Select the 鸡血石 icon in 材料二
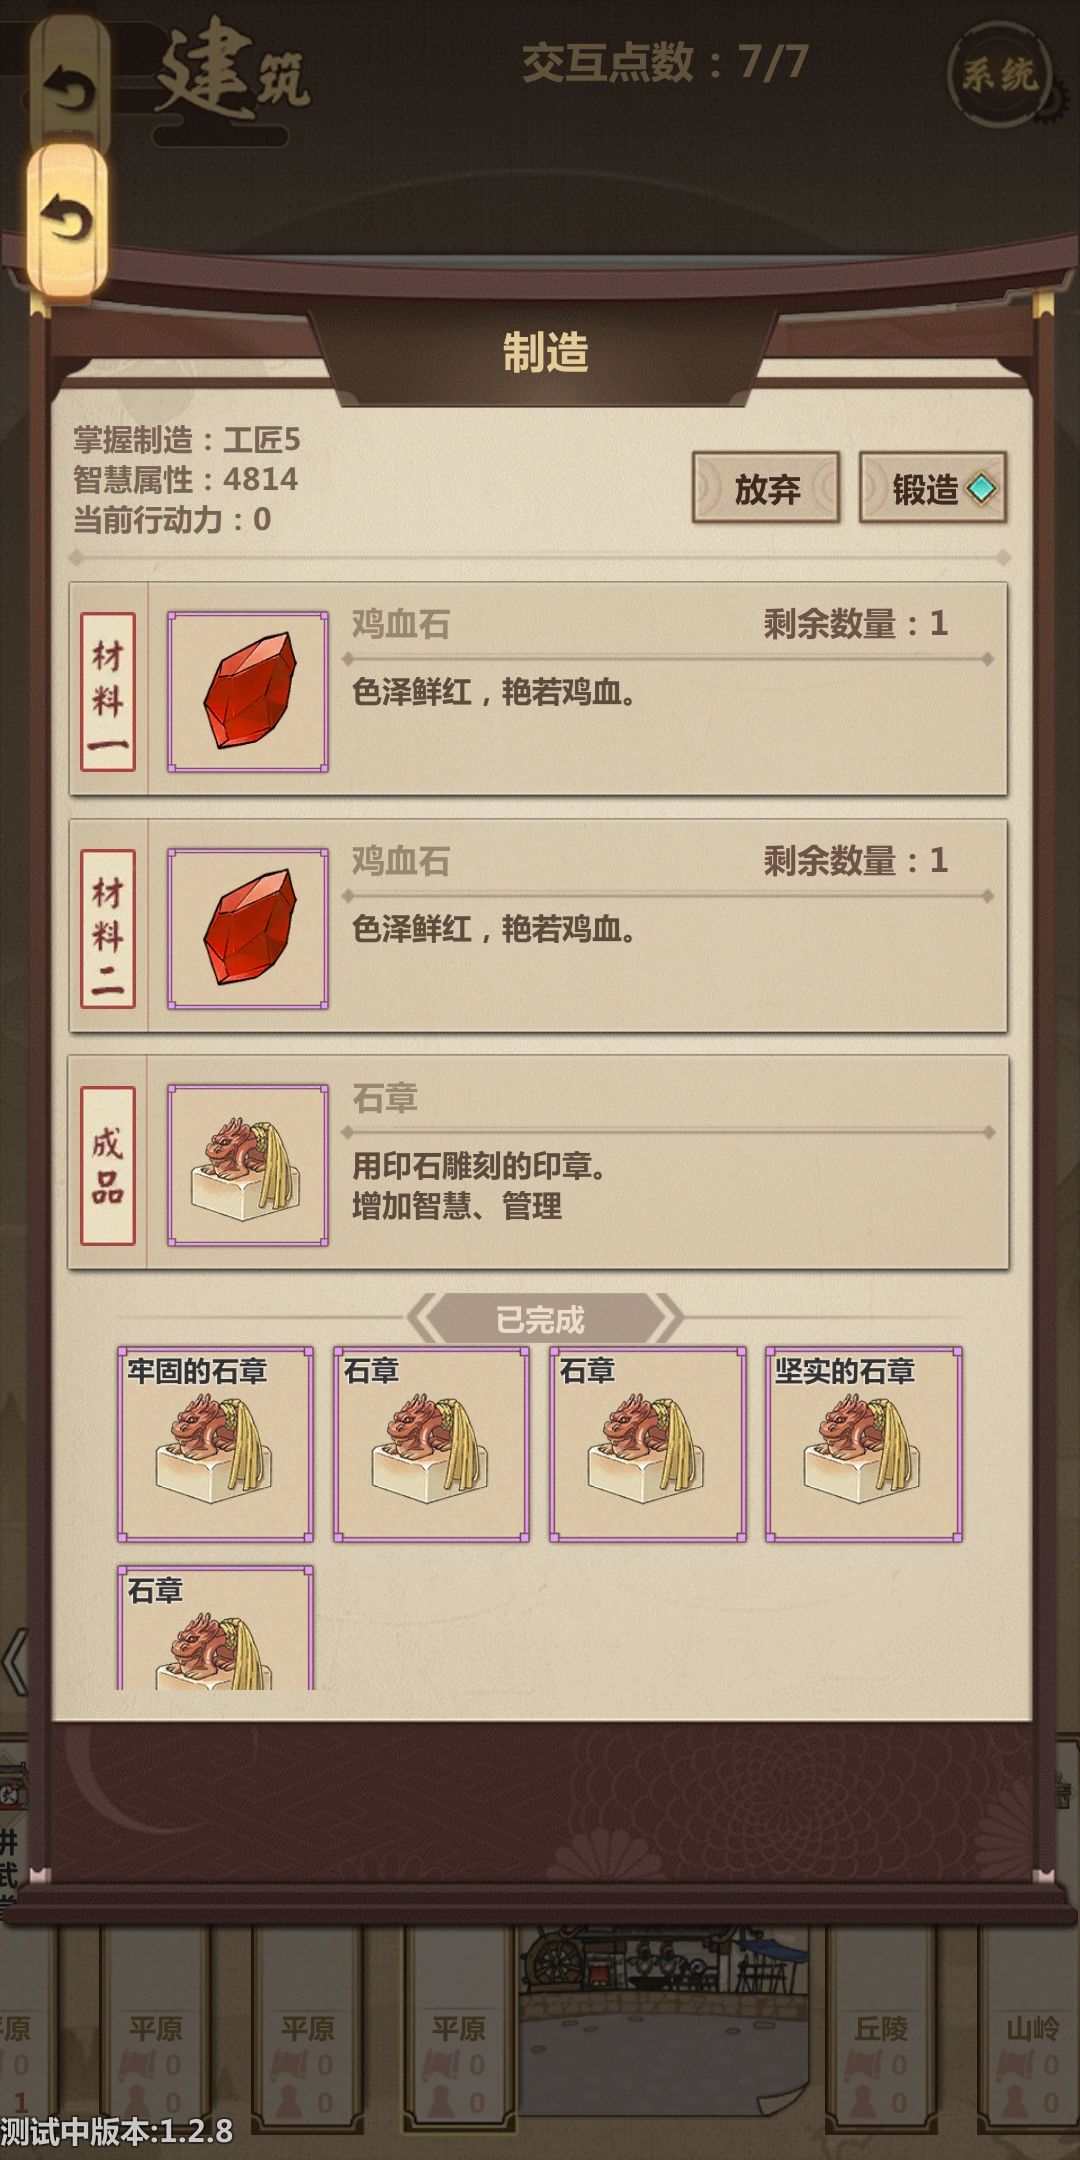 [248, 928]
